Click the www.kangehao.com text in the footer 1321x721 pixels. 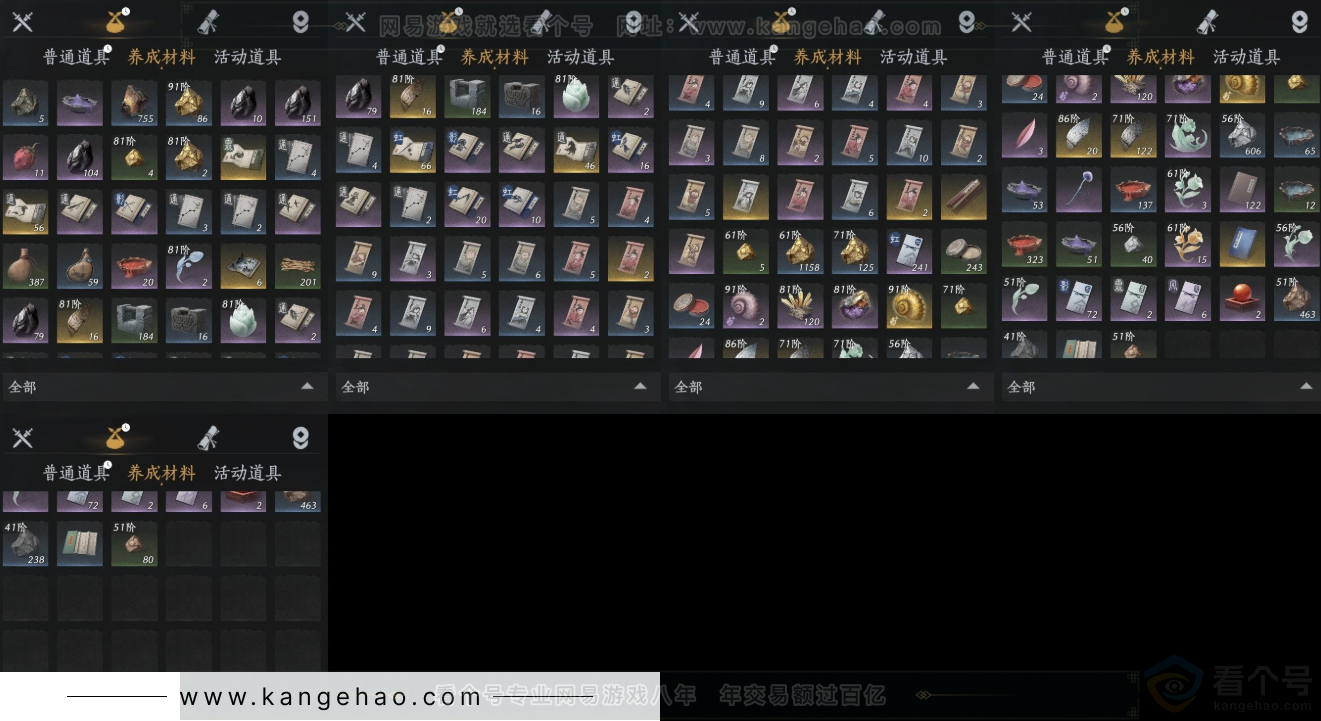331,697
